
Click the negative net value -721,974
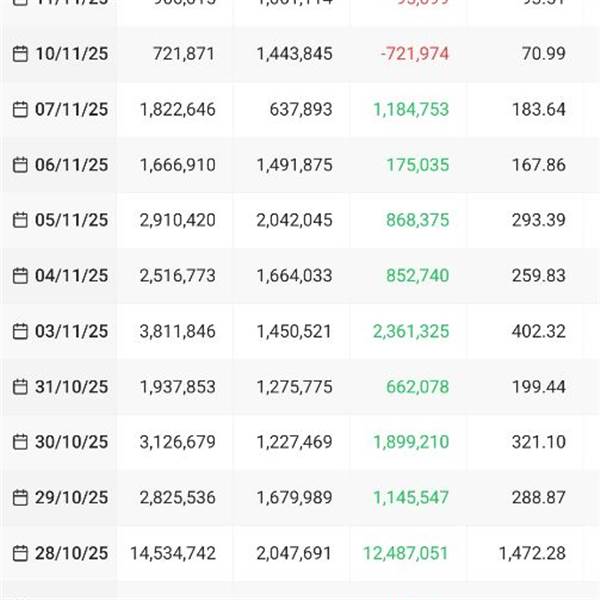pyautogui.click(x=414, y=54)
